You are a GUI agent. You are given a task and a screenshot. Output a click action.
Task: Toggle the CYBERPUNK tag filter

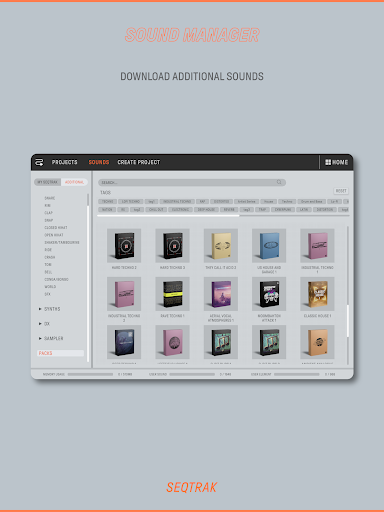point(283,209)
